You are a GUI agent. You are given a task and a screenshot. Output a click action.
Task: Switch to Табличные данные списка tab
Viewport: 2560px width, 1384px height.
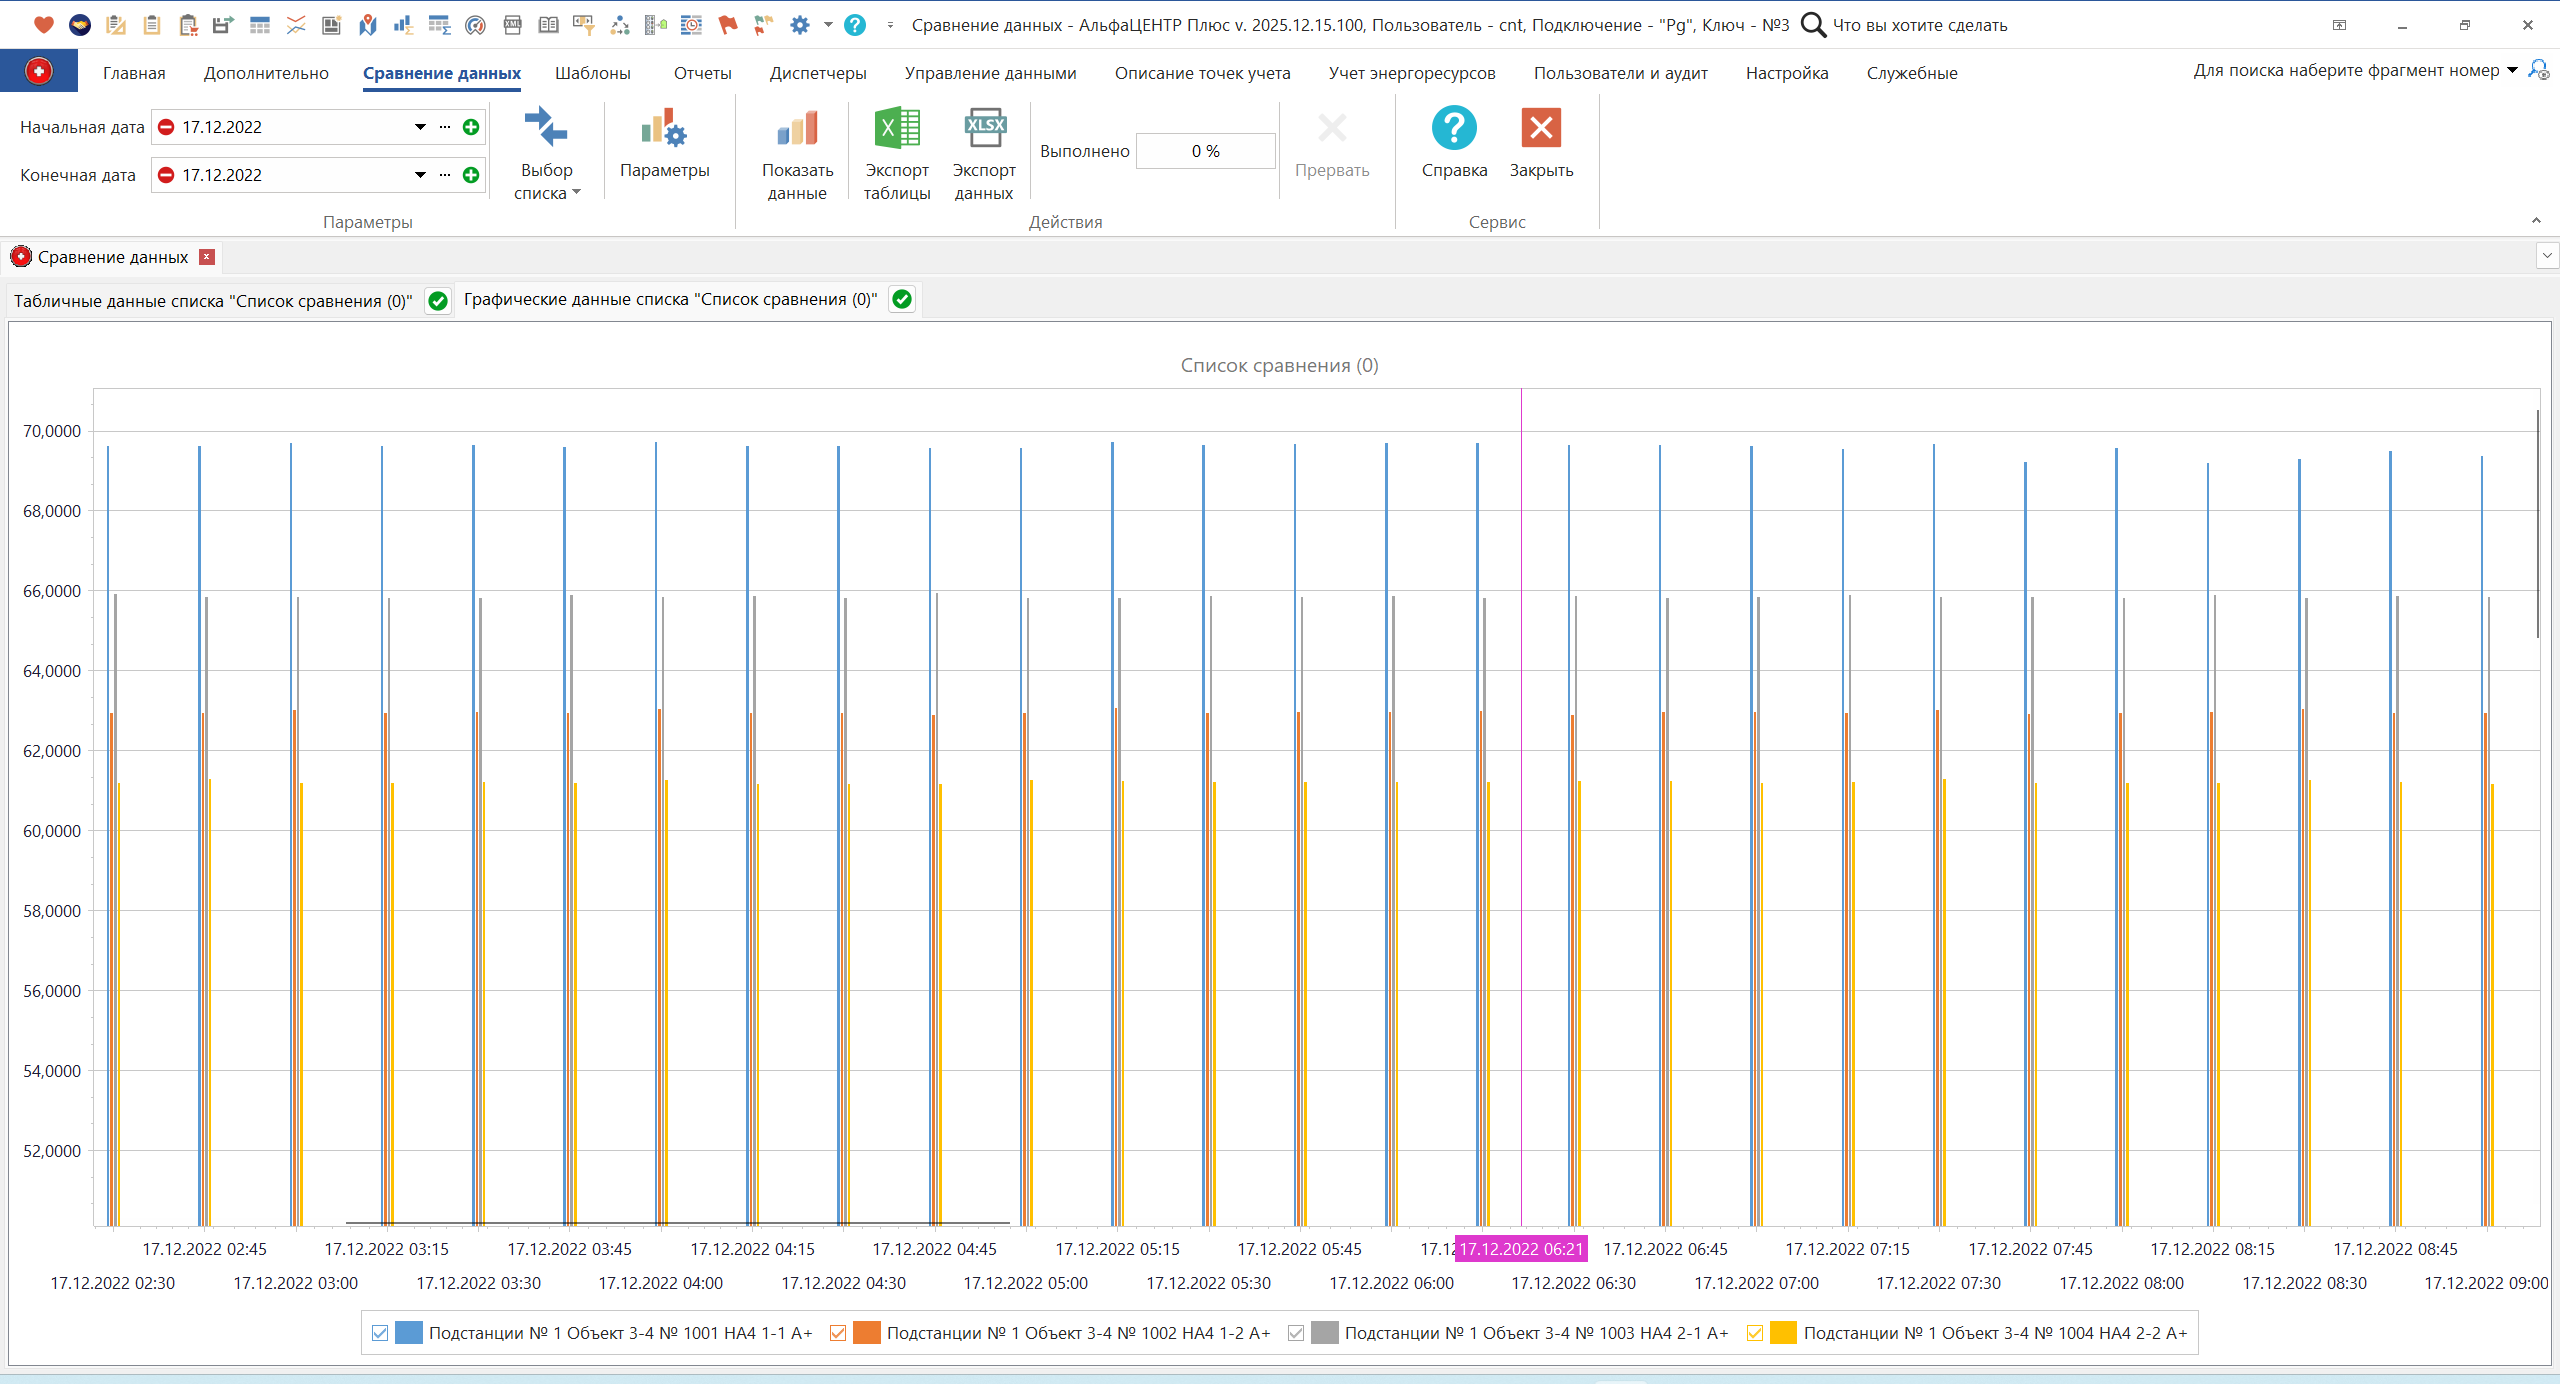(x=213, y=301)
